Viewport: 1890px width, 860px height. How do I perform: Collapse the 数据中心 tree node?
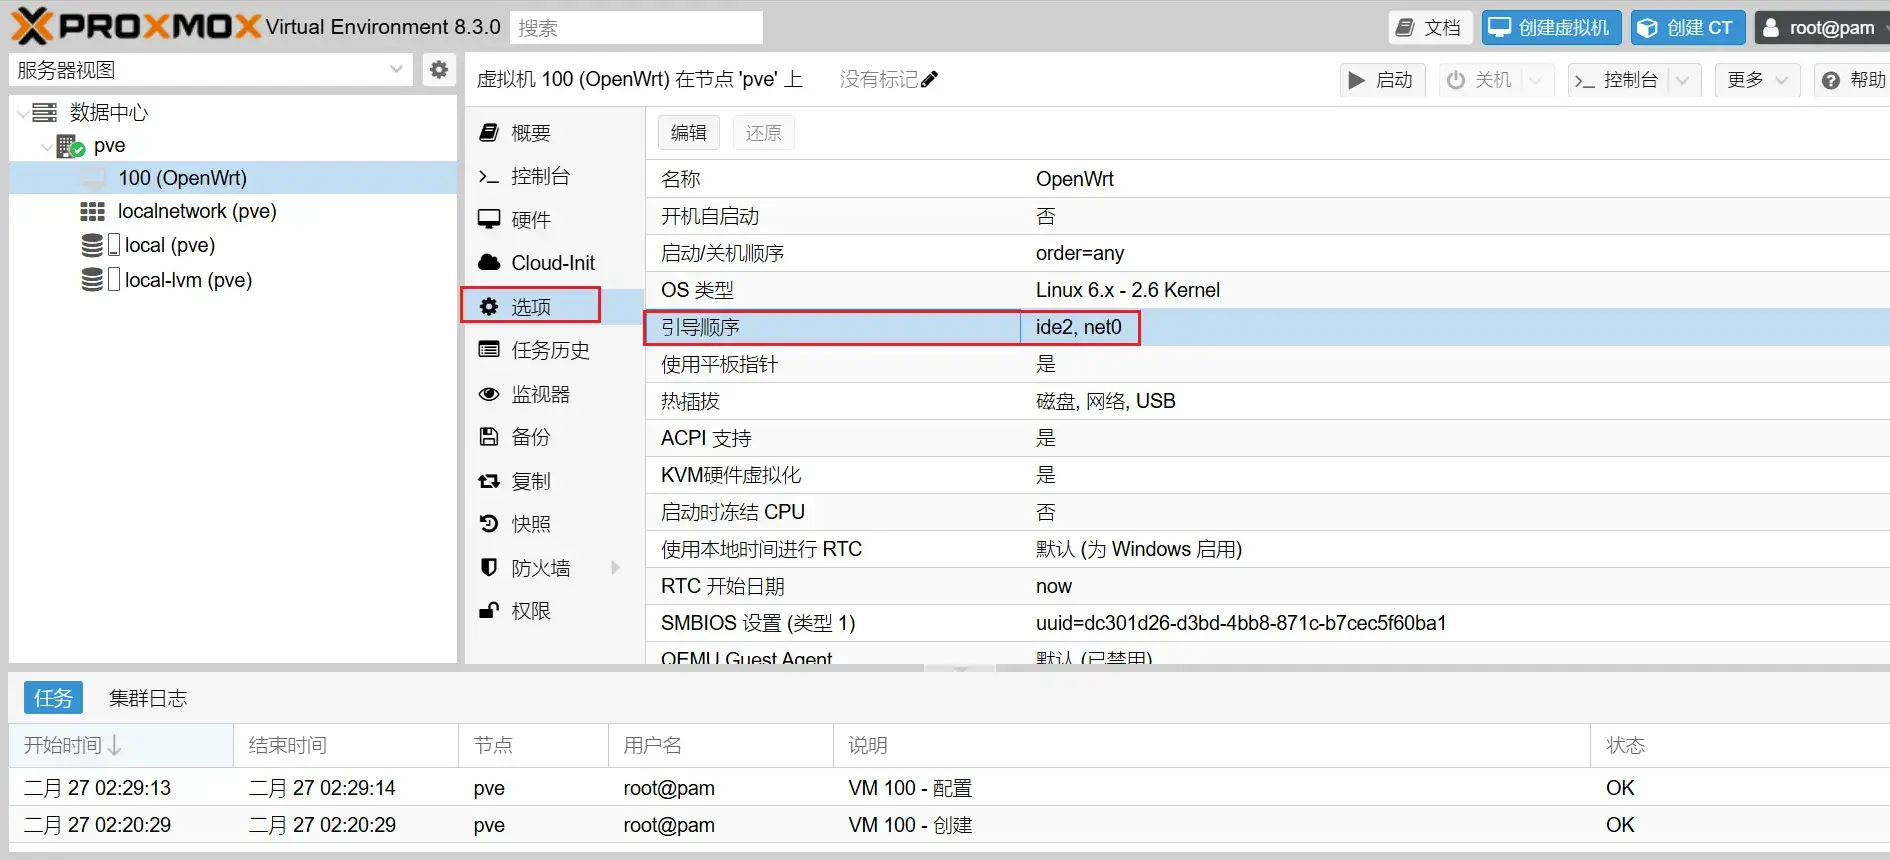[x=23, y=113]
